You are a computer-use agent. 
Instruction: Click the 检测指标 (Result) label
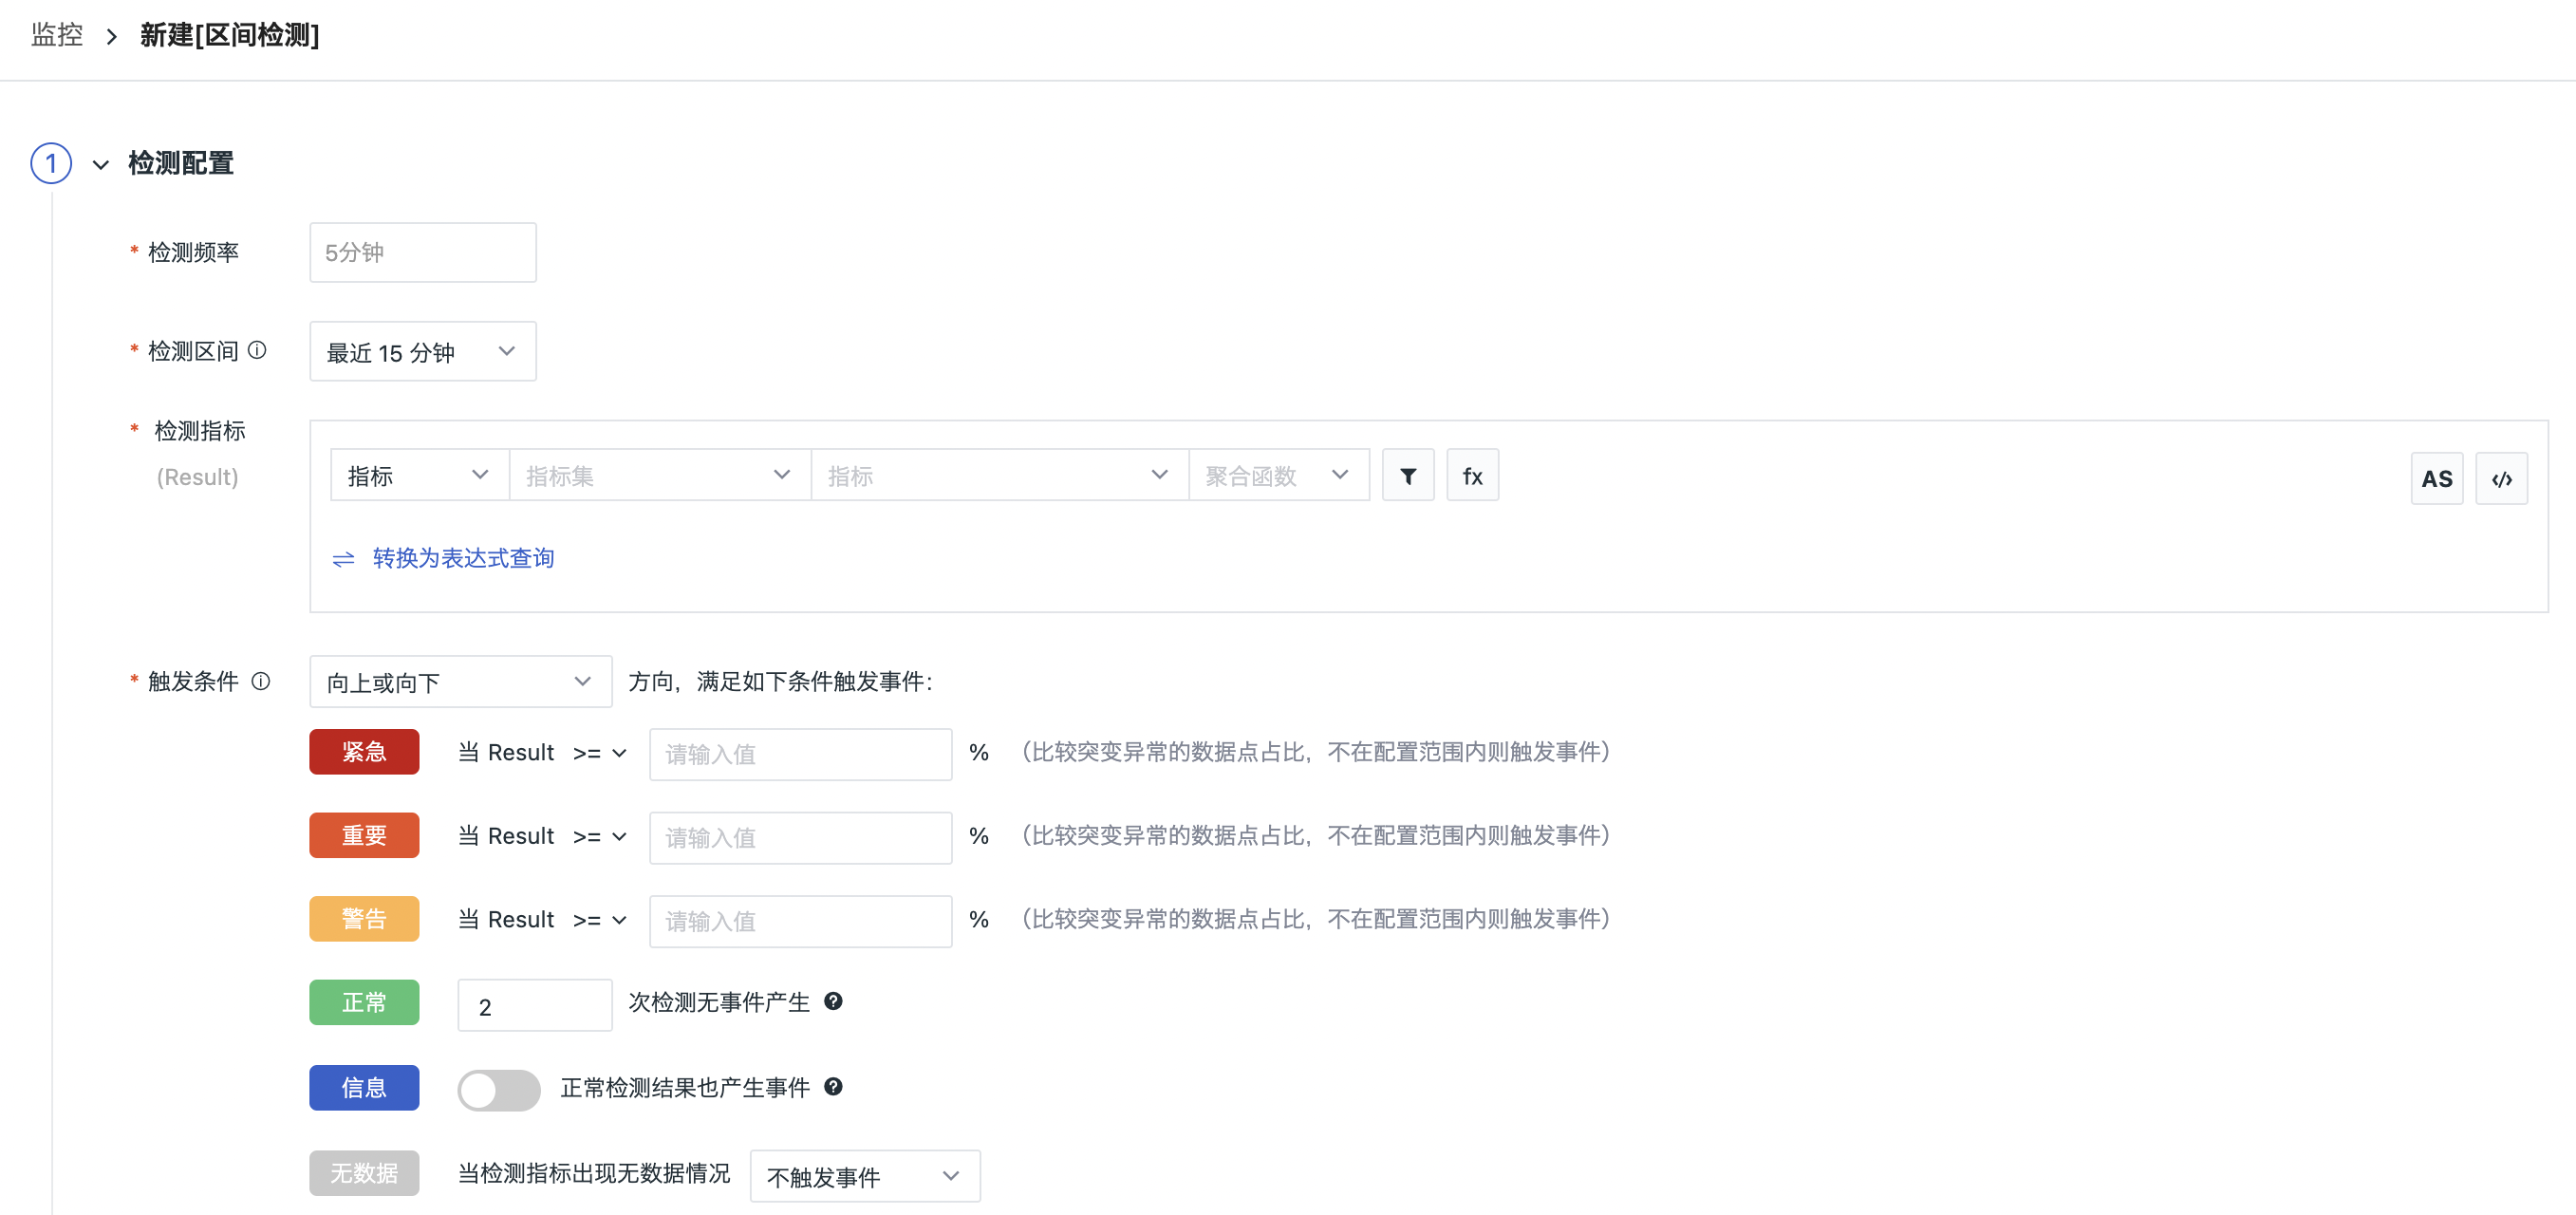(x=199, y=454)
